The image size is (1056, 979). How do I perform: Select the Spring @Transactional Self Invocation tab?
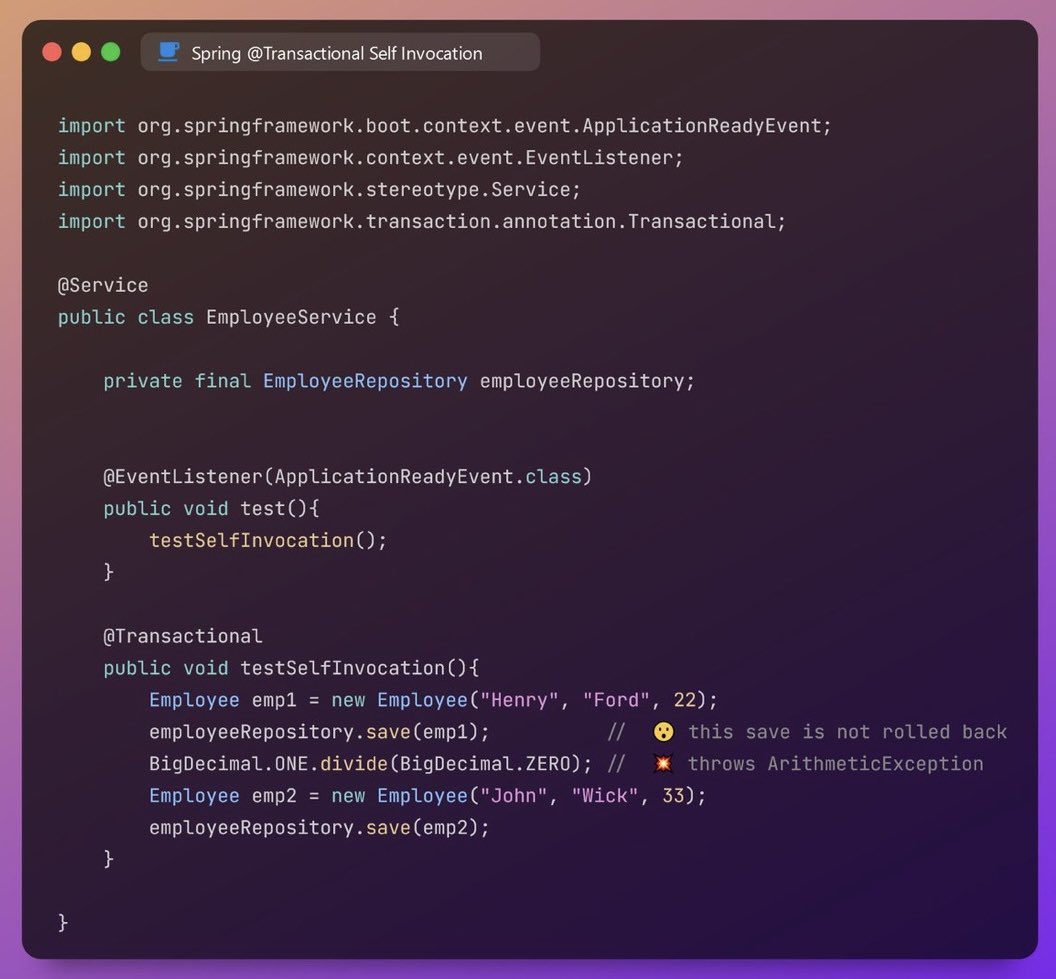340,53
